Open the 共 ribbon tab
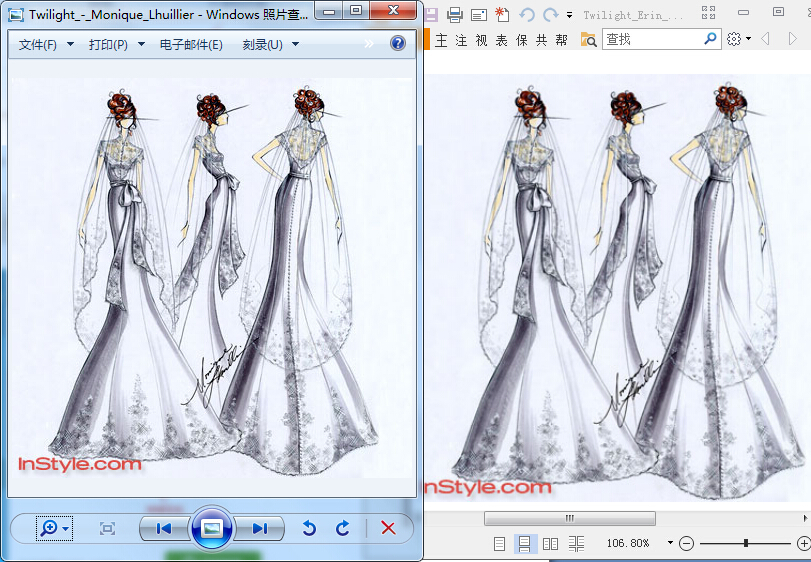Screen dimensions: 811x562 tap(542, 40)
